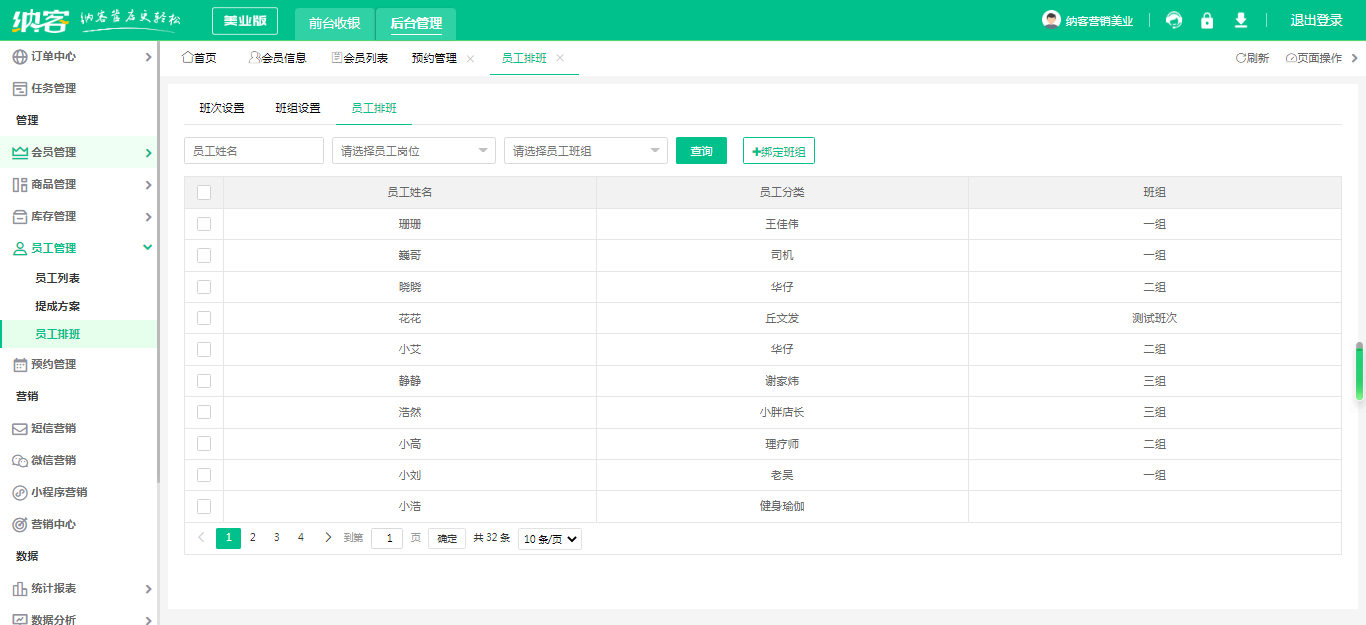Image resolution: width=1366 pixels, height=625 pixels.
Task: Open the 10条/页 page size dropdown
Action: pyautogui.click(x=549, y=539)
